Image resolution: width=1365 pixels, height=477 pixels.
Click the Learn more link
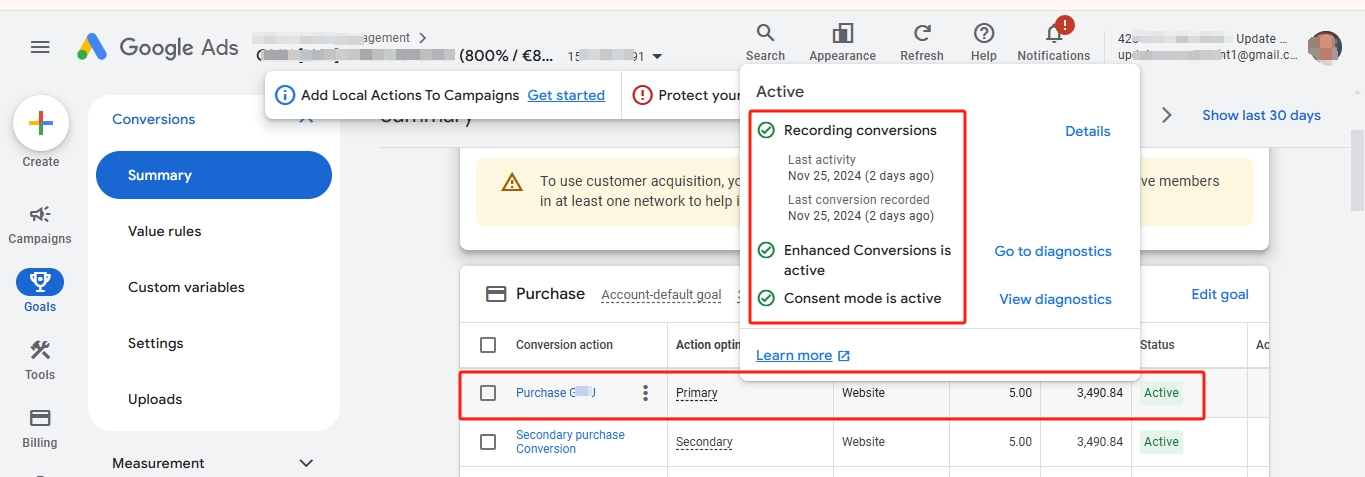point(794,356)
